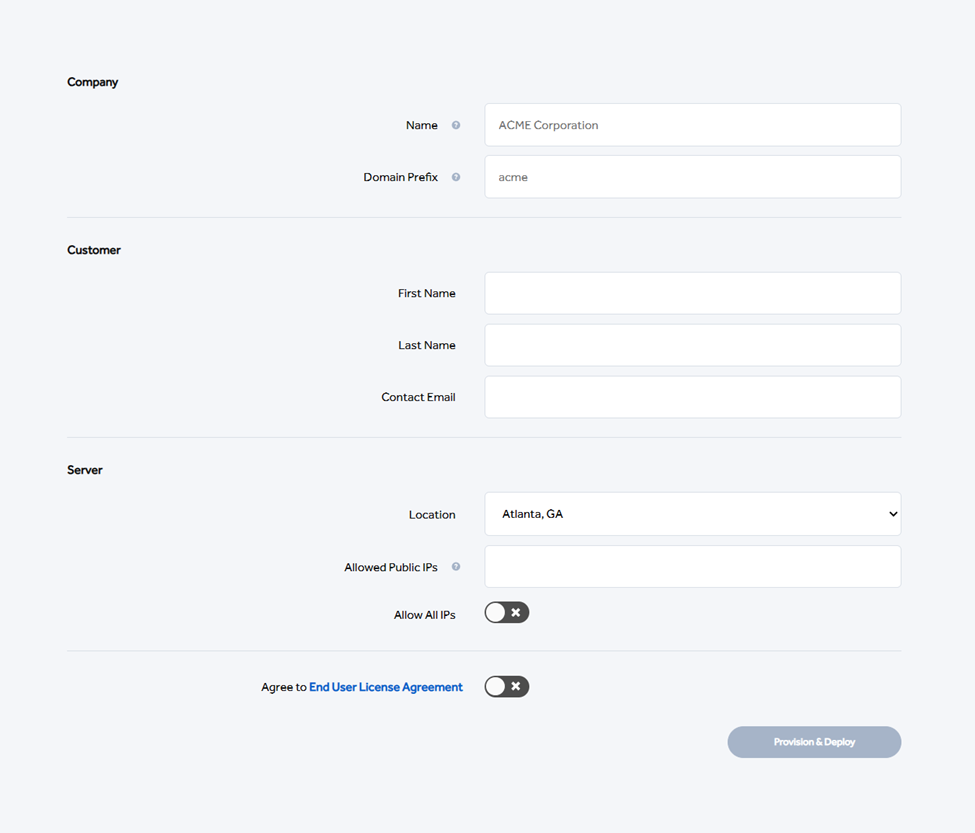Viewport: 975px width, 833px height.
Task: Click the Location field label
Action: point(432,515)
